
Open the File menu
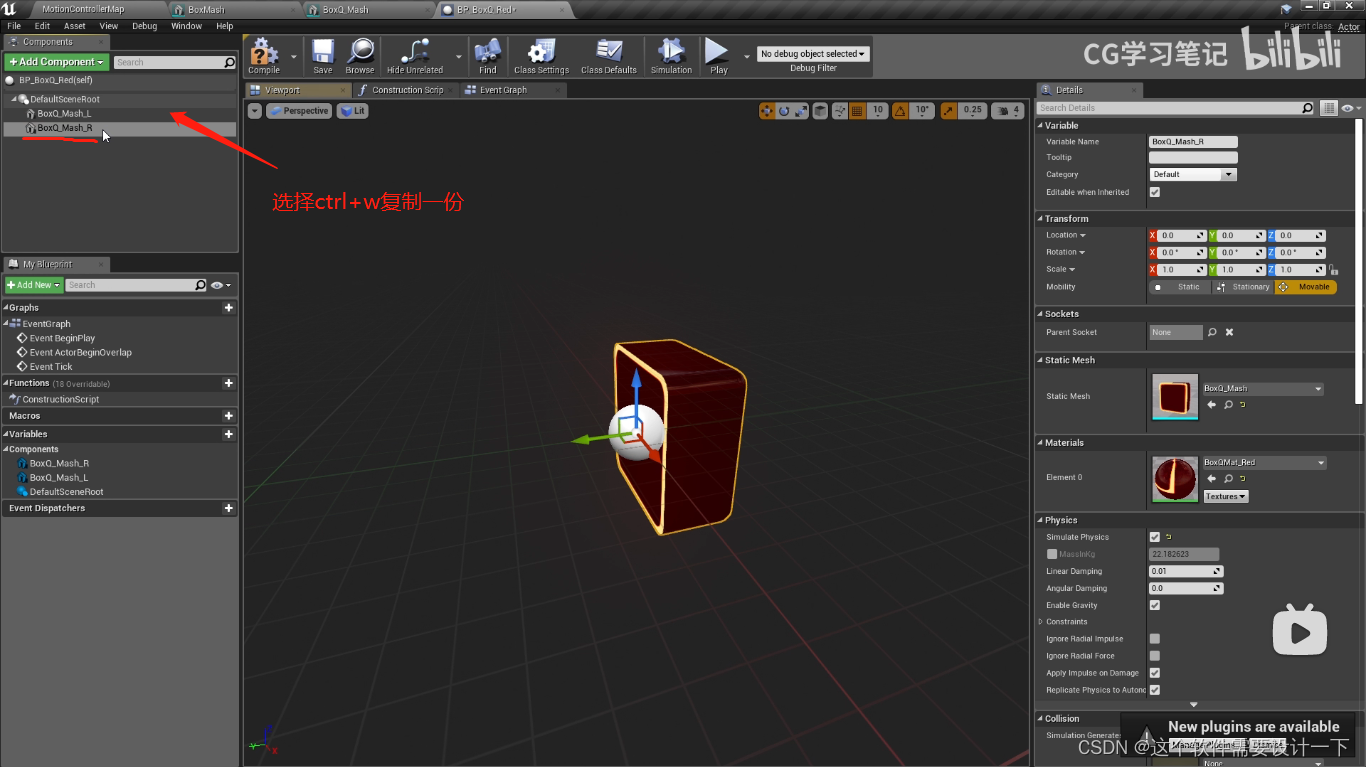tap(14, 26)
